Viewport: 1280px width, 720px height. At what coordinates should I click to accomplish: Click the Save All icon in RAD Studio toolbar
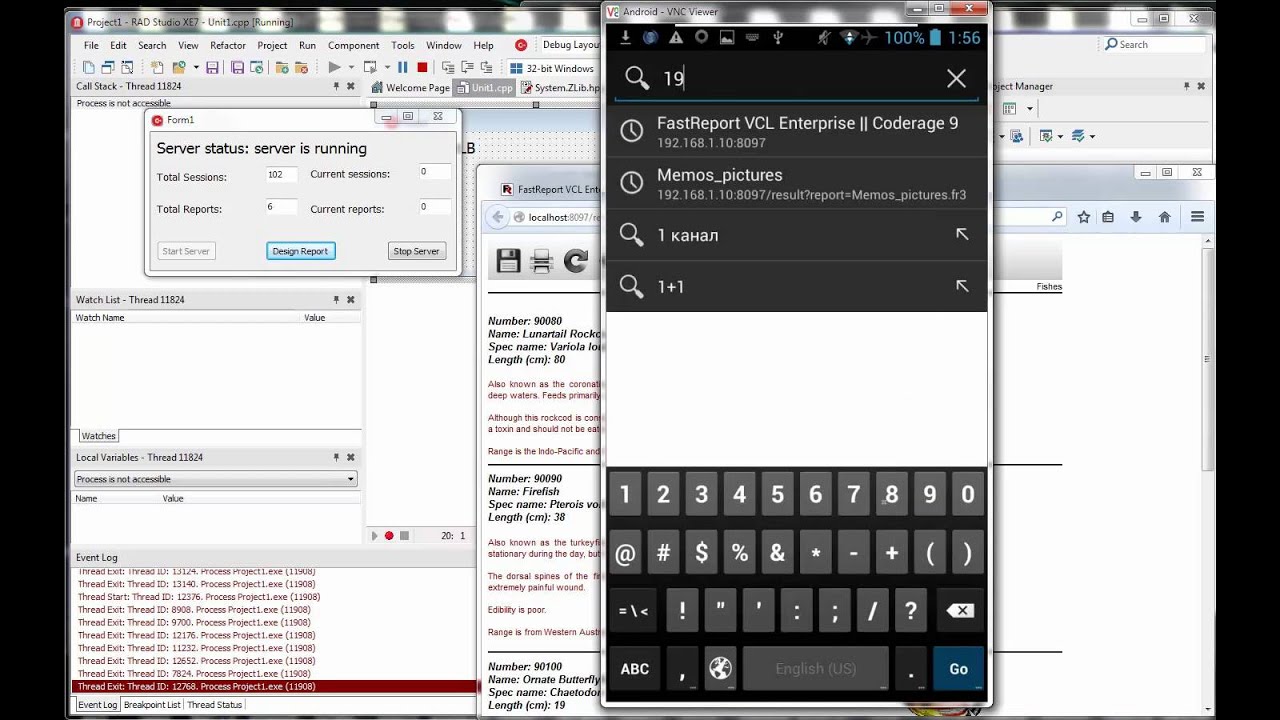pyautogui.click(x=237, y=68)
